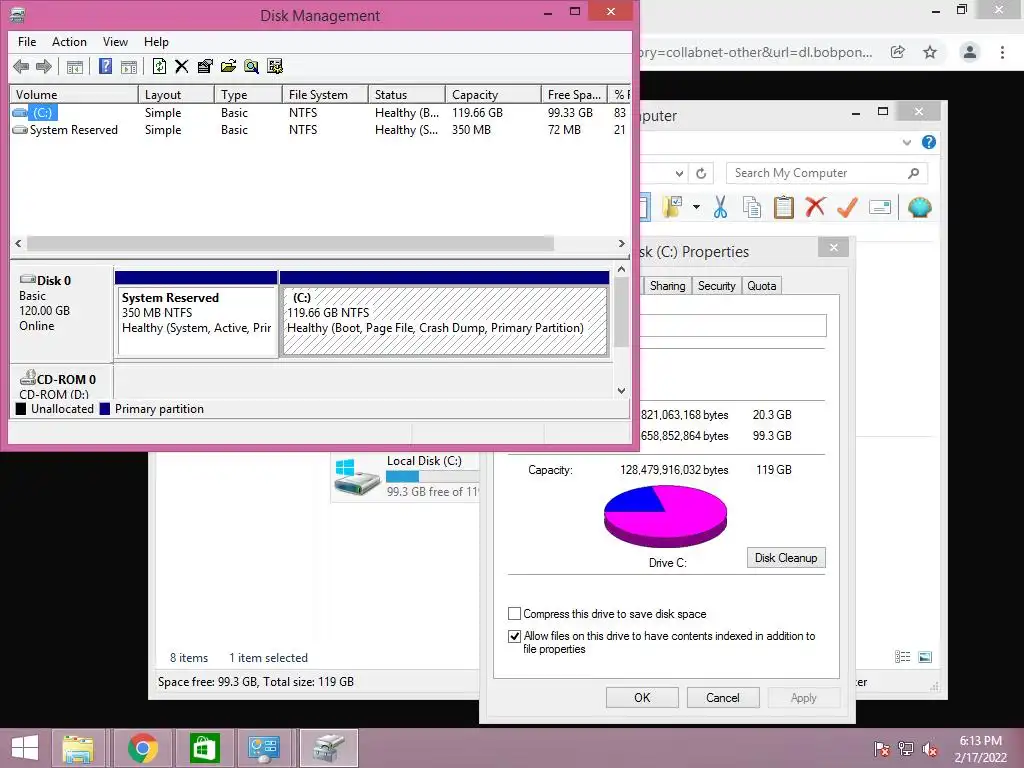
Task: Open the Windows Store from the taskbar
Action: click(x=204, y=748)
